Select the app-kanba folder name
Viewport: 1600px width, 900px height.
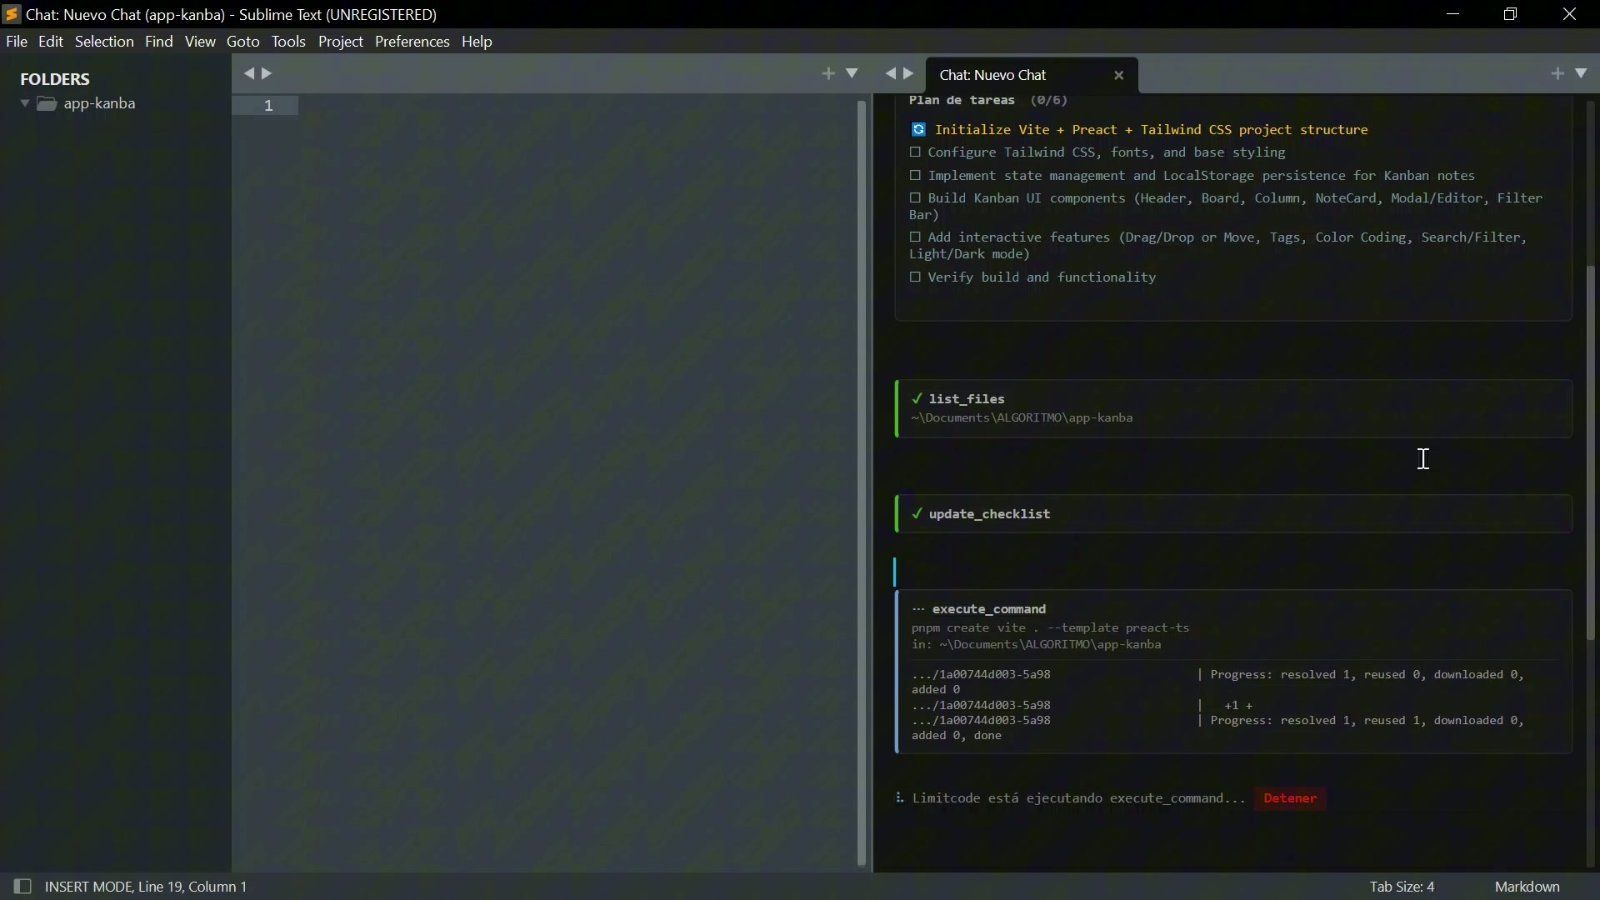pyautogui.click(x=99, y=103)
